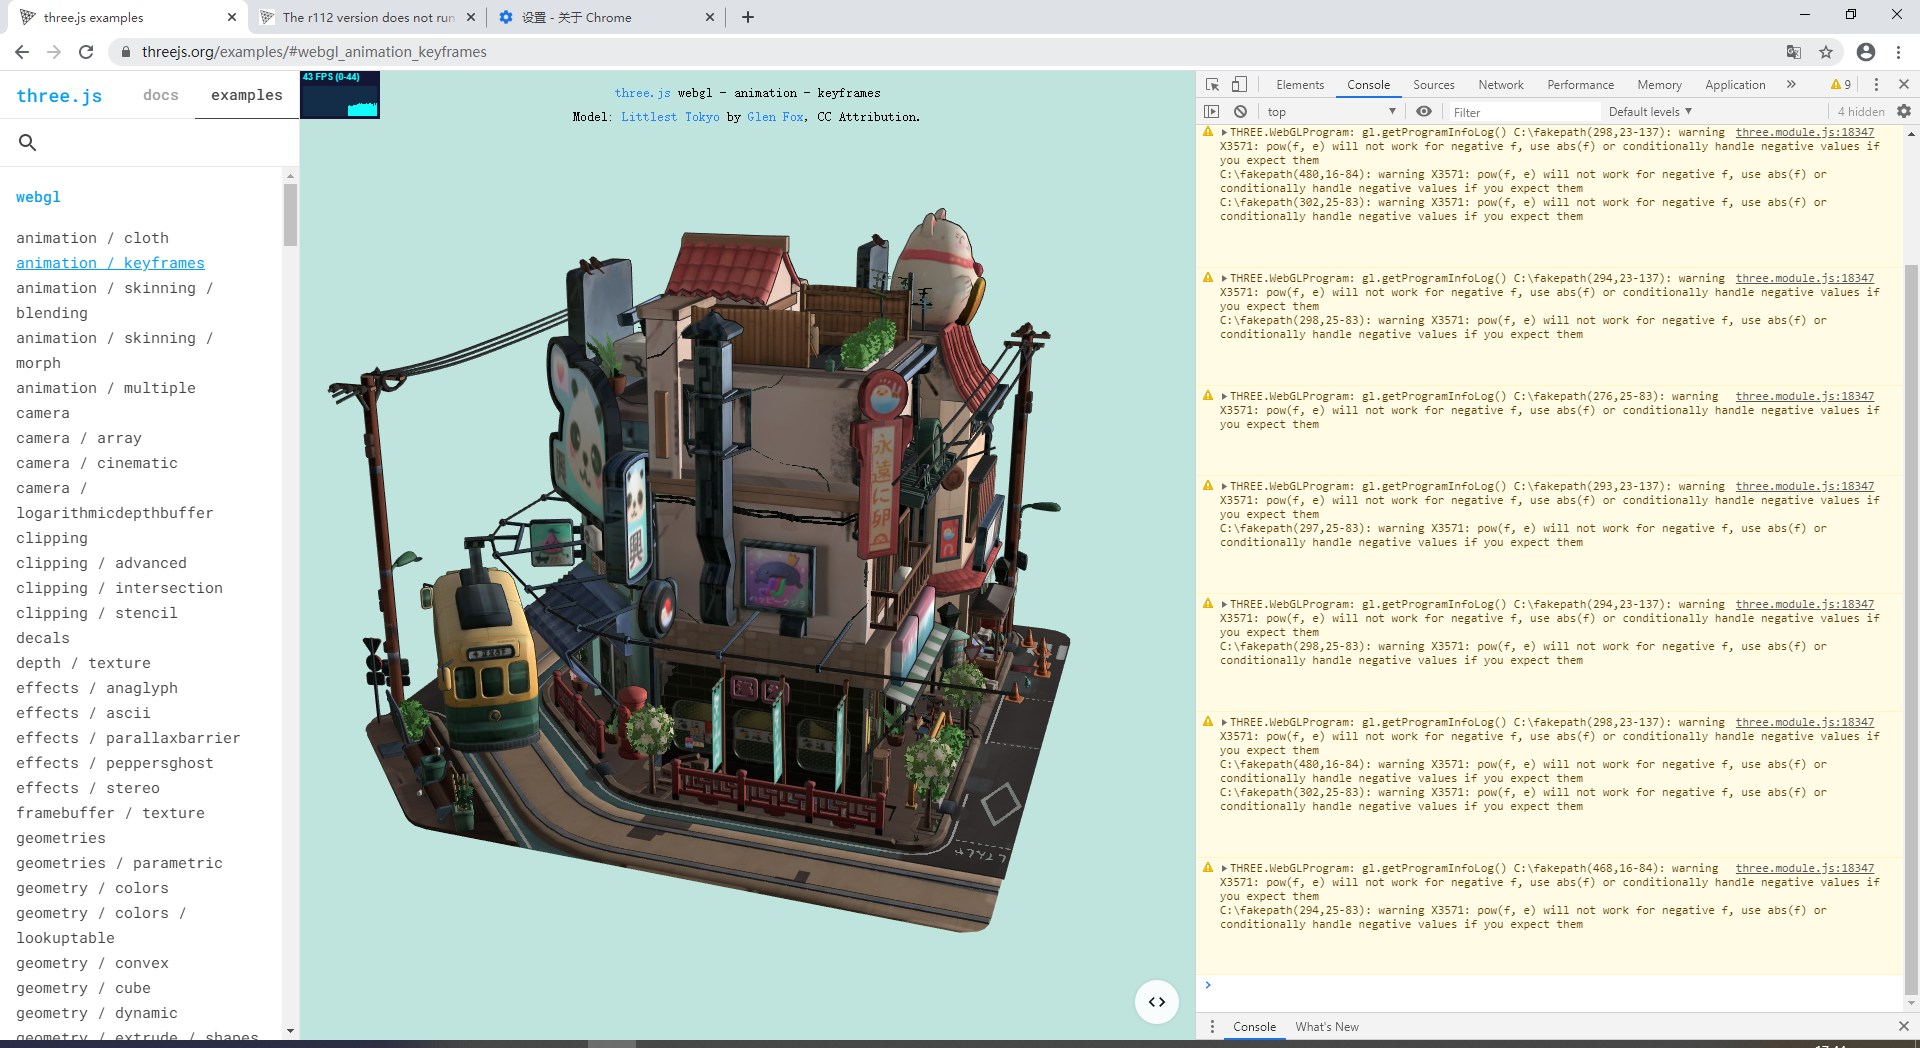Screen dimensions: 1920x1048
Task: Open the What's New drawer tab
Action: [1326, 1027]
